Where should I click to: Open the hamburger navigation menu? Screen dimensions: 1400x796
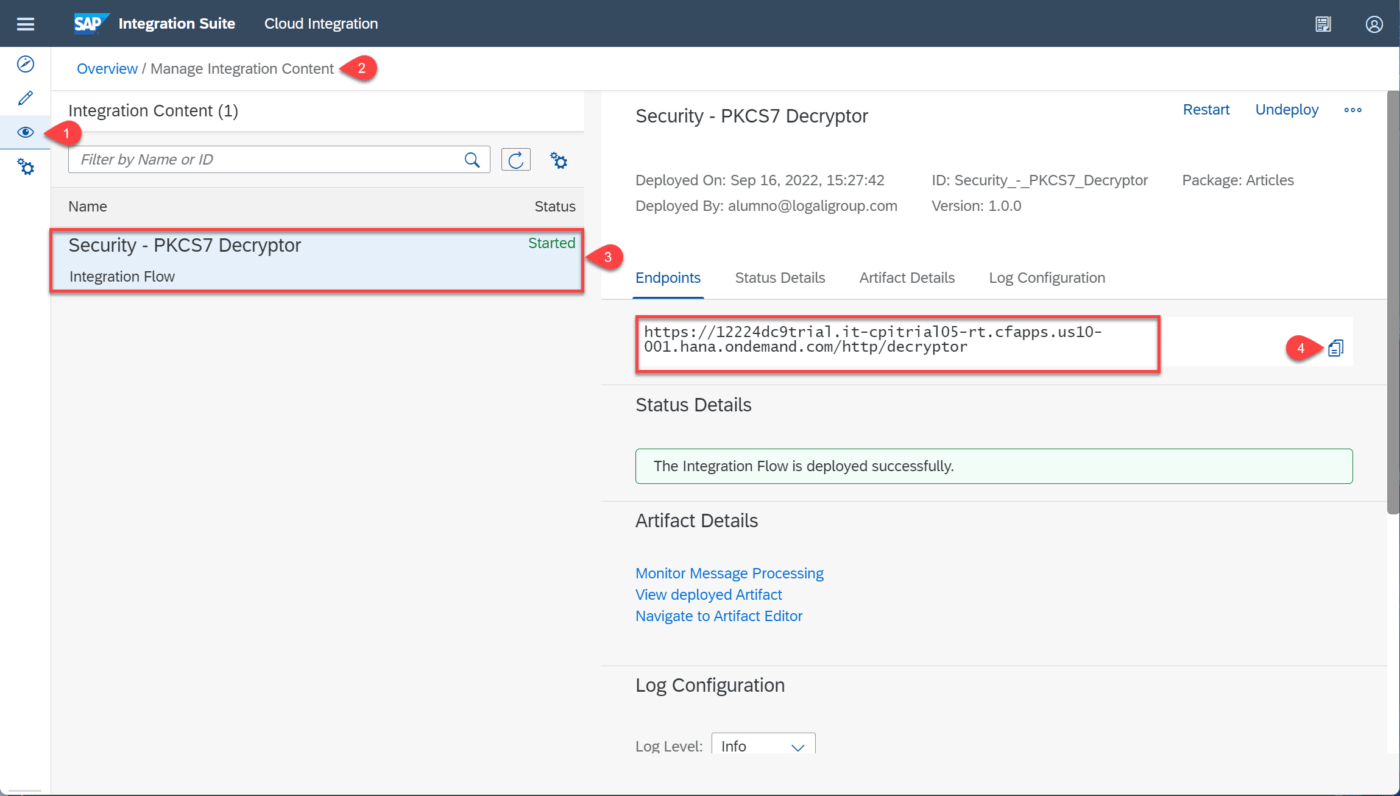click(26, 24)
